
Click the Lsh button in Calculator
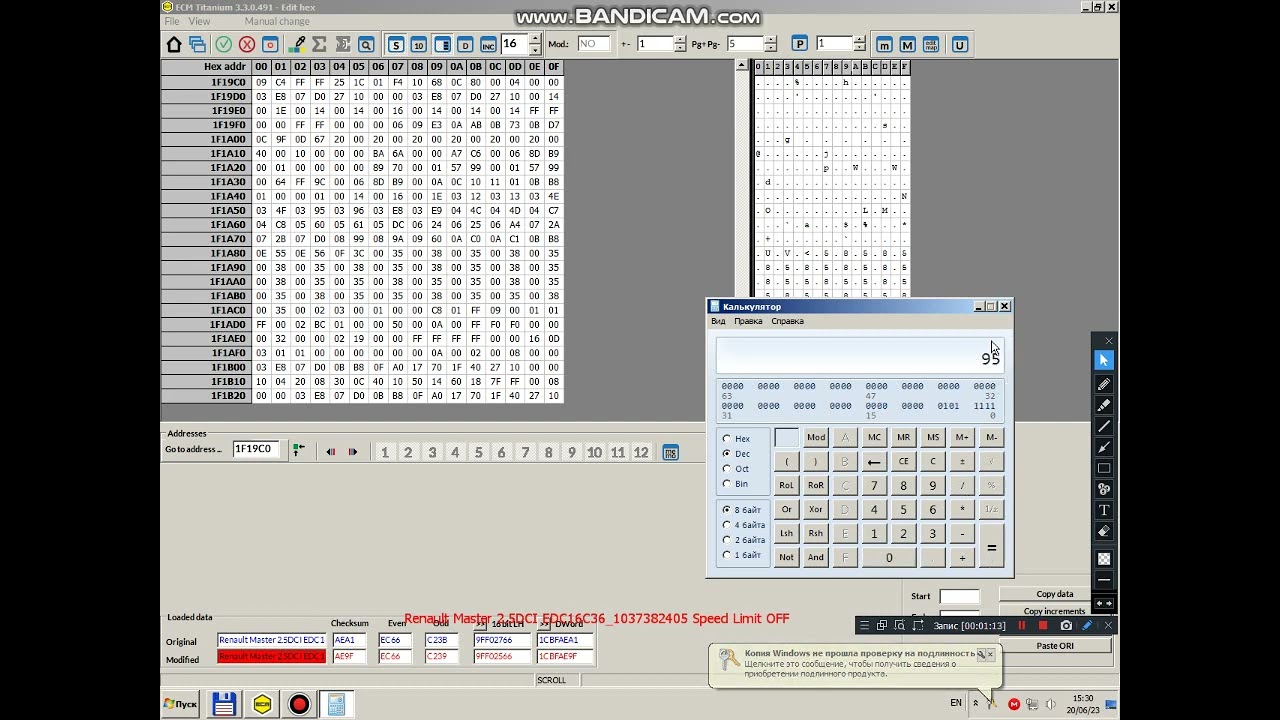787,533
